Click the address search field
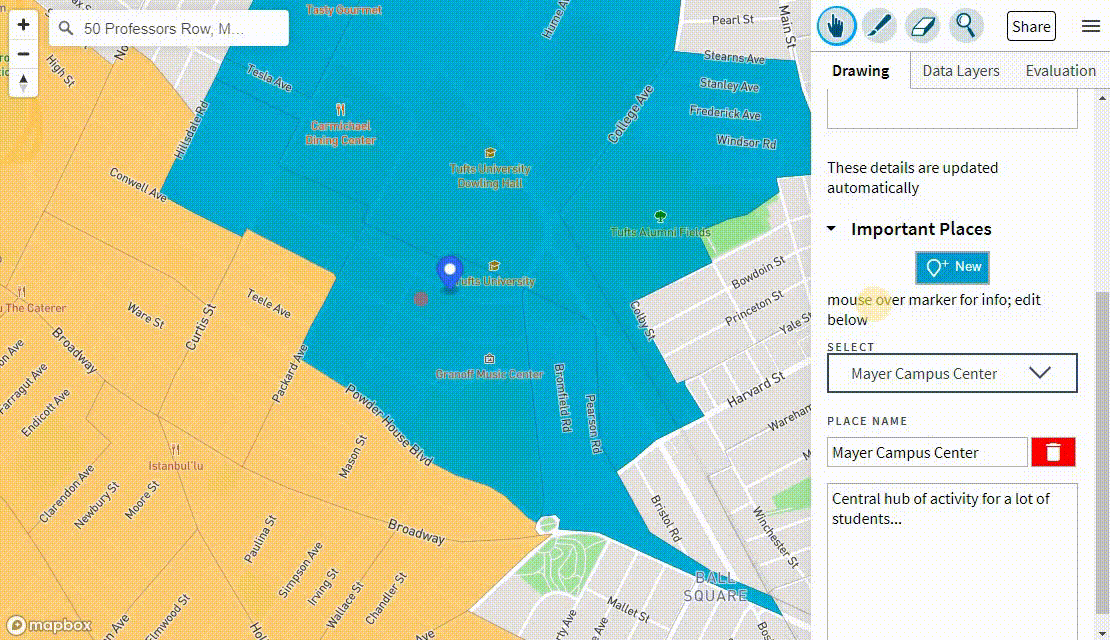 170,28
